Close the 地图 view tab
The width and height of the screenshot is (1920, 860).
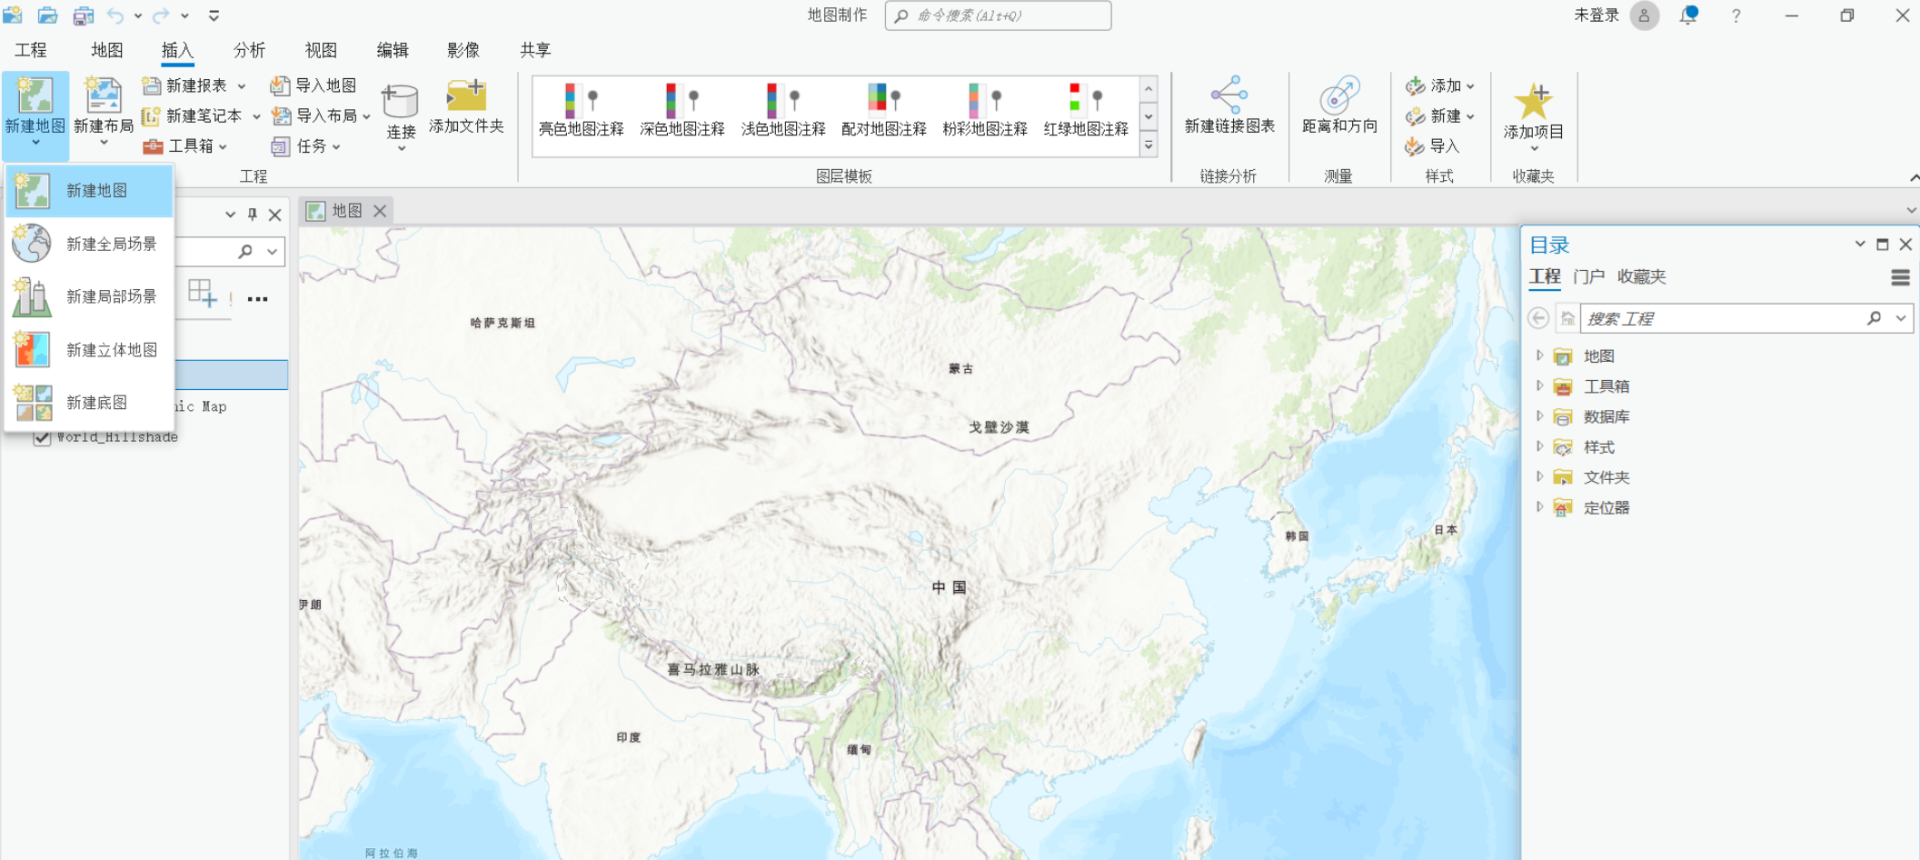point(380,211)
